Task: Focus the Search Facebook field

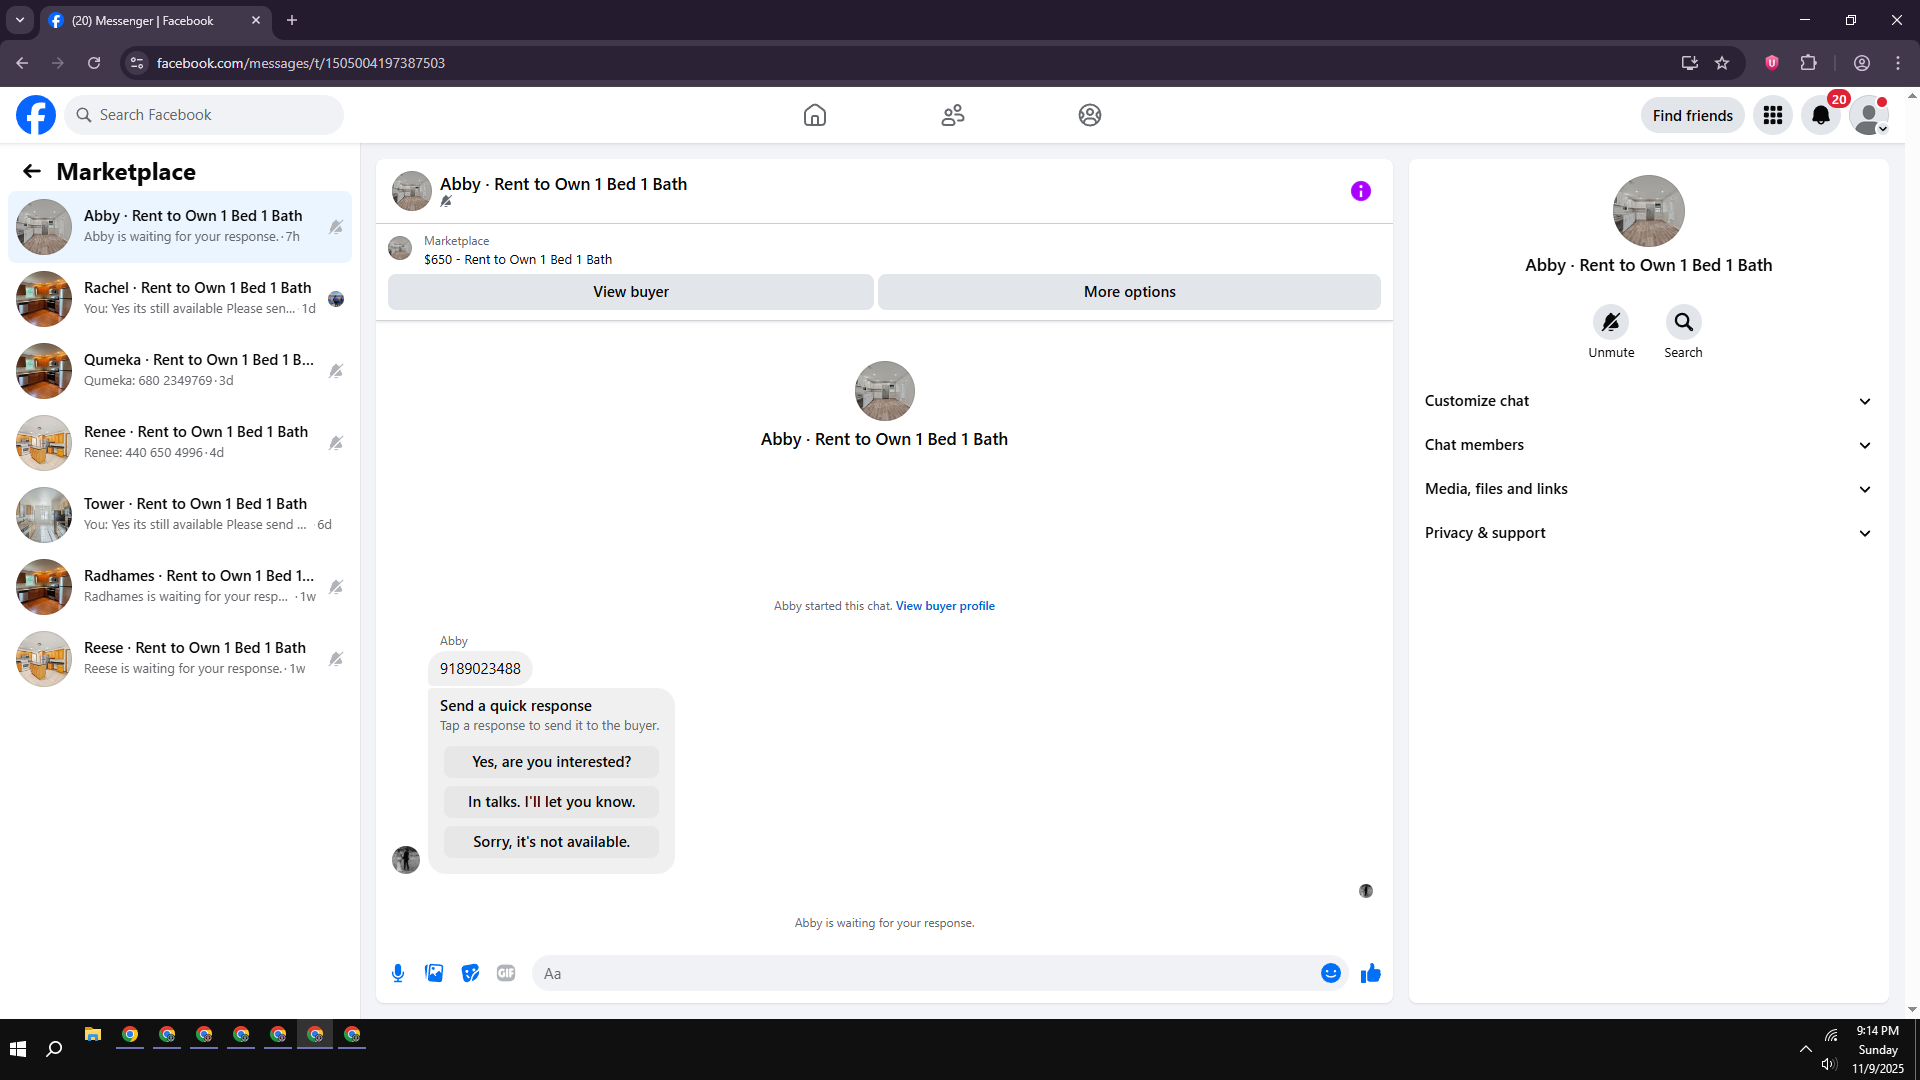Action: tap(204, 115)
